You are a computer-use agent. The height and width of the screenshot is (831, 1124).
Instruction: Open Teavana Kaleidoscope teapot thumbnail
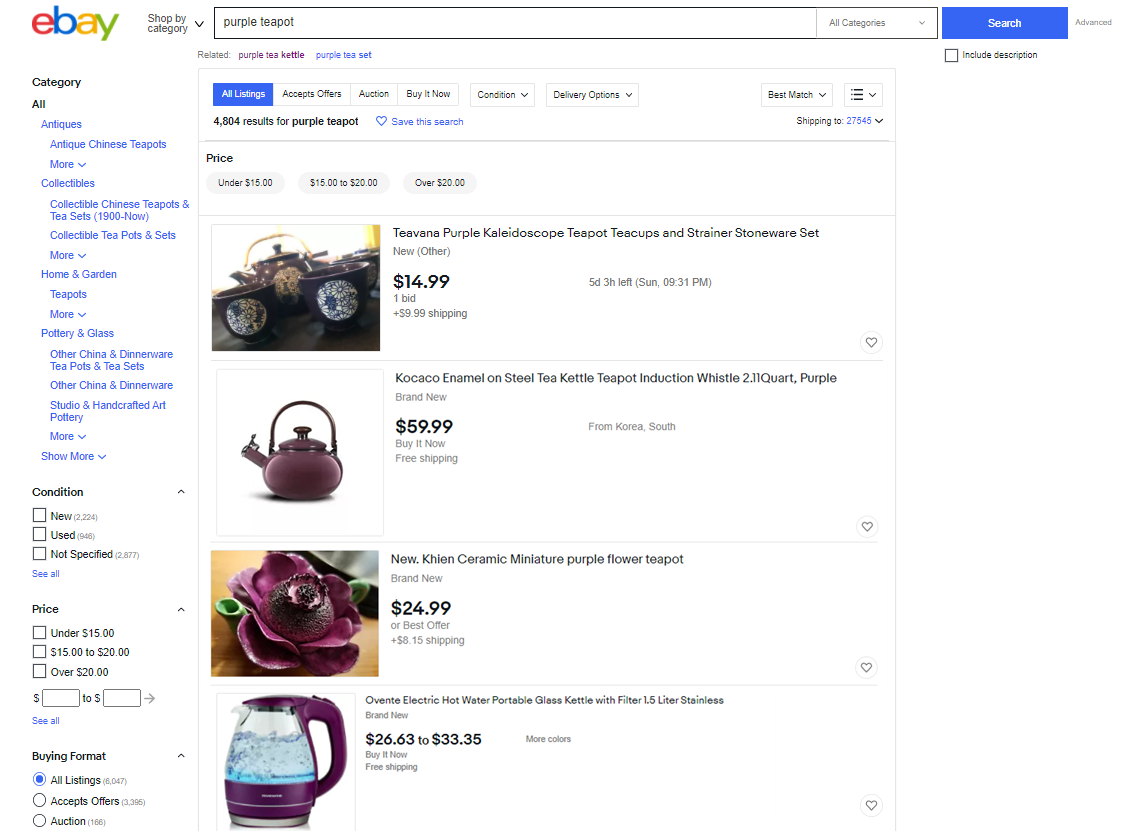coord(295,288)
